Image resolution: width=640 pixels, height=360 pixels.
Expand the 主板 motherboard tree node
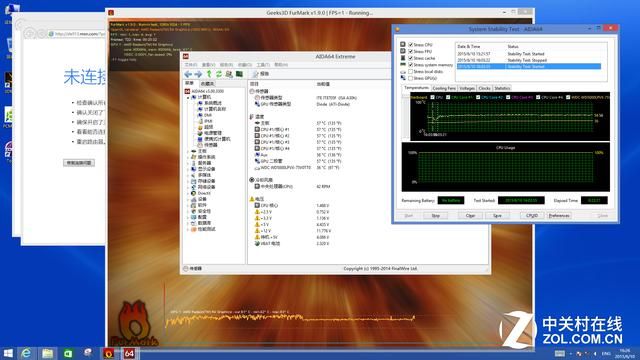188,151
